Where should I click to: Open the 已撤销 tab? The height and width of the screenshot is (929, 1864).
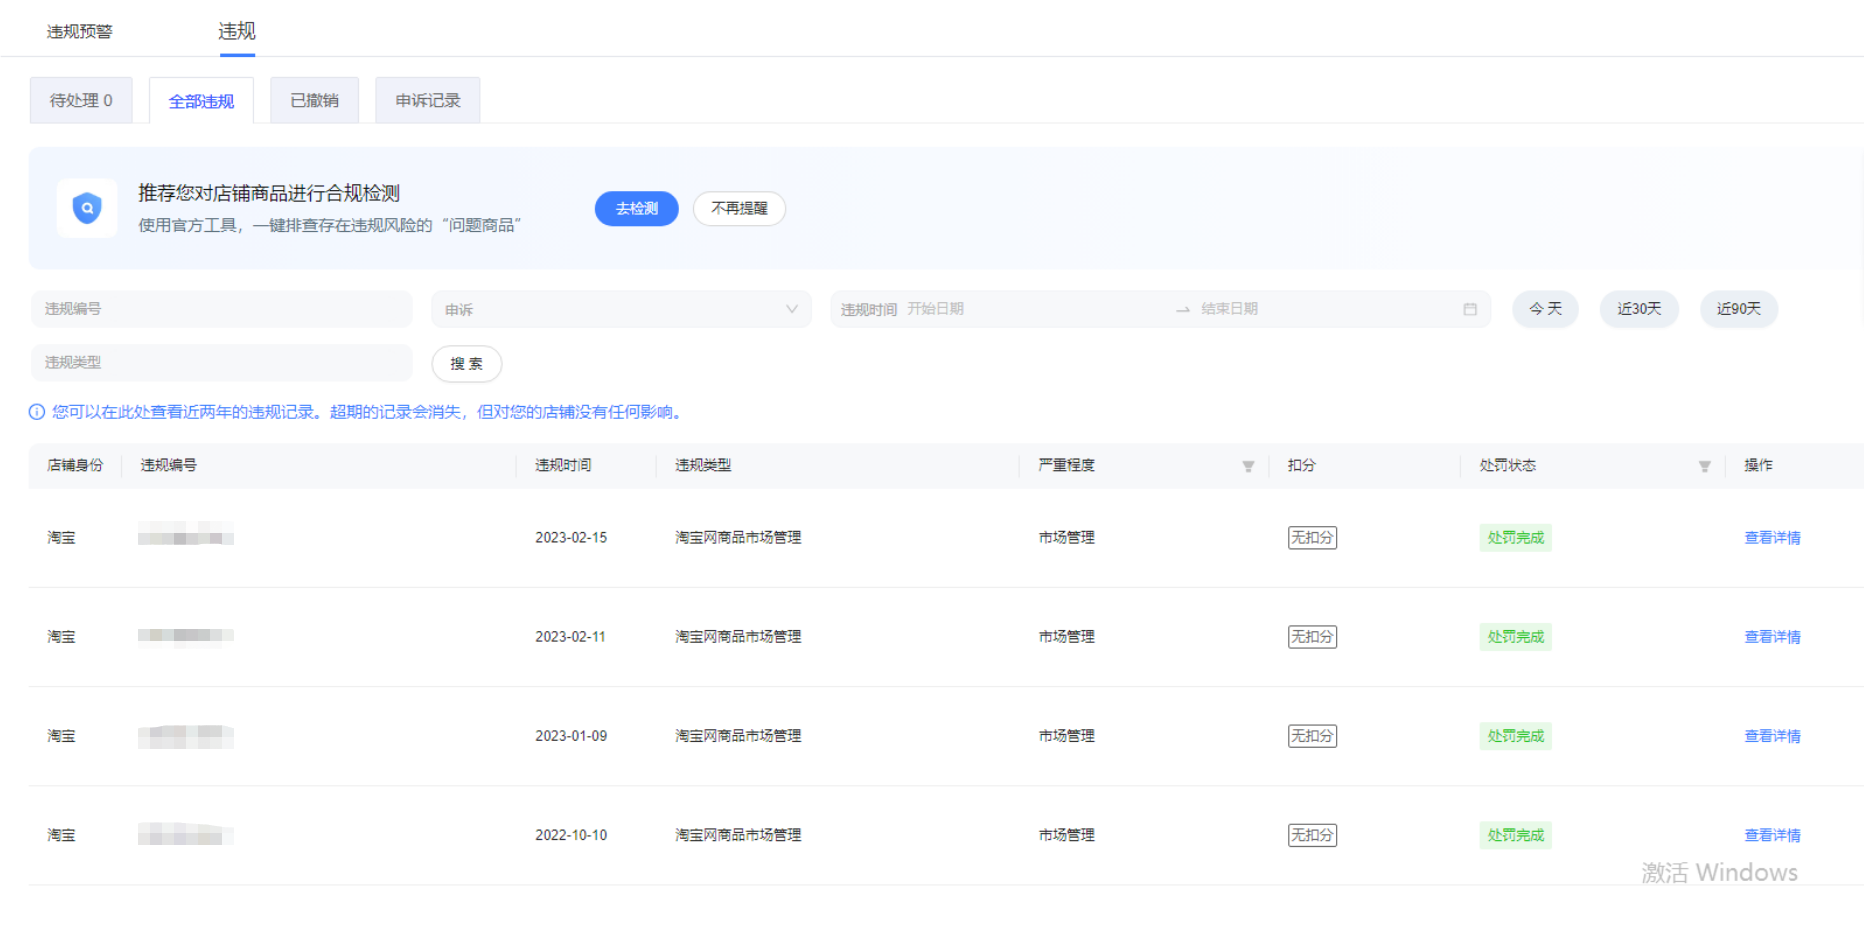point(314,101)
